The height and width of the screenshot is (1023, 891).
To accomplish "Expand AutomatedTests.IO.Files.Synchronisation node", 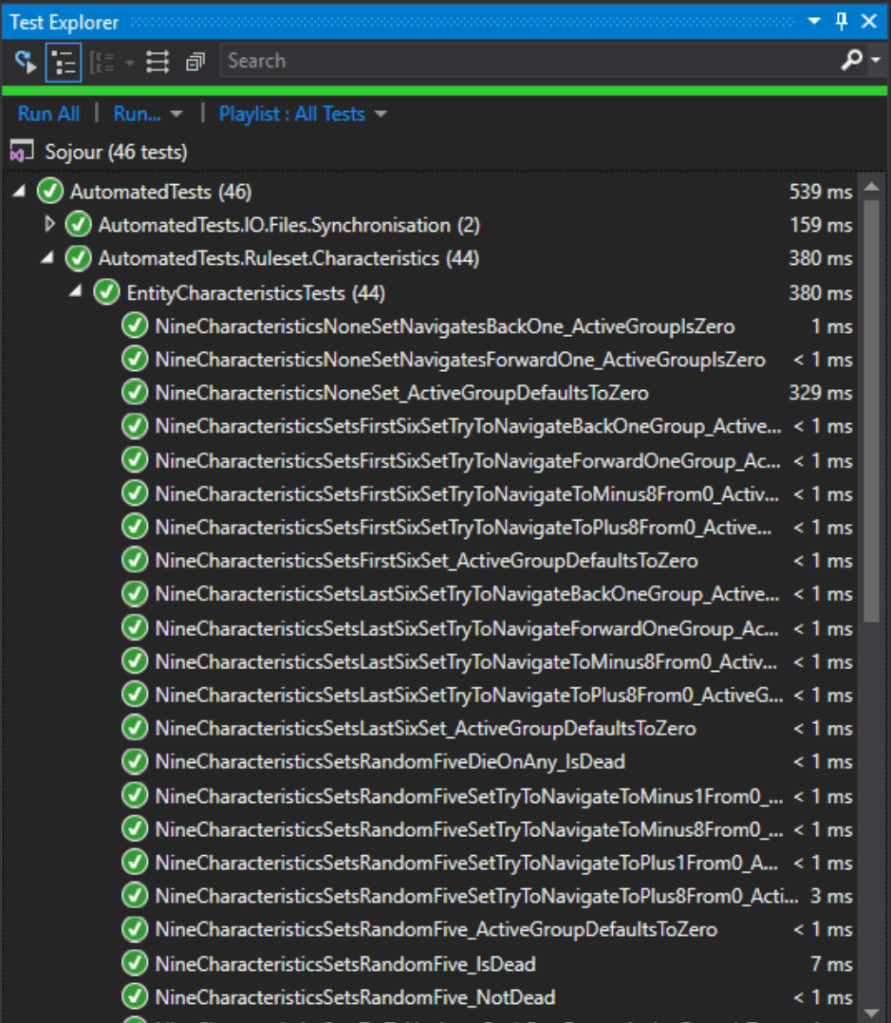I will pos(50,225).
